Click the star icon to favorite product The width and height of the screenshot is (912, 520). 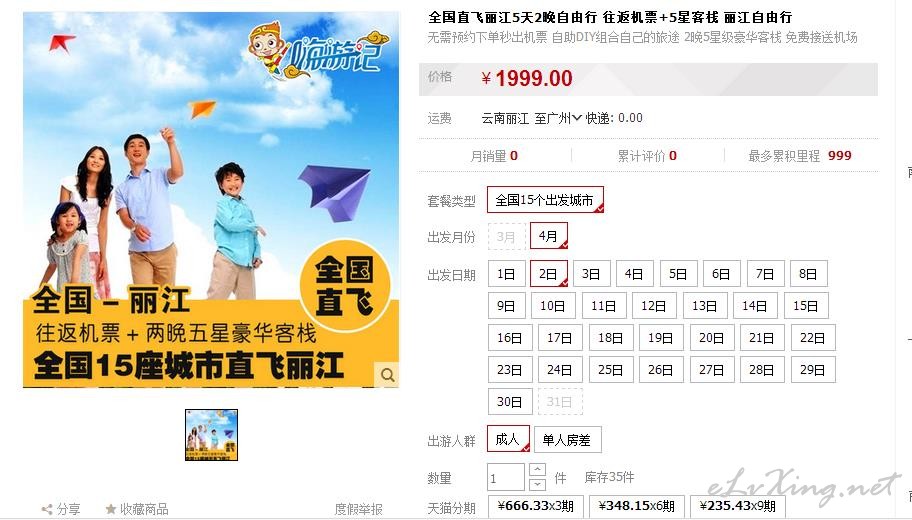pos(111,509)
